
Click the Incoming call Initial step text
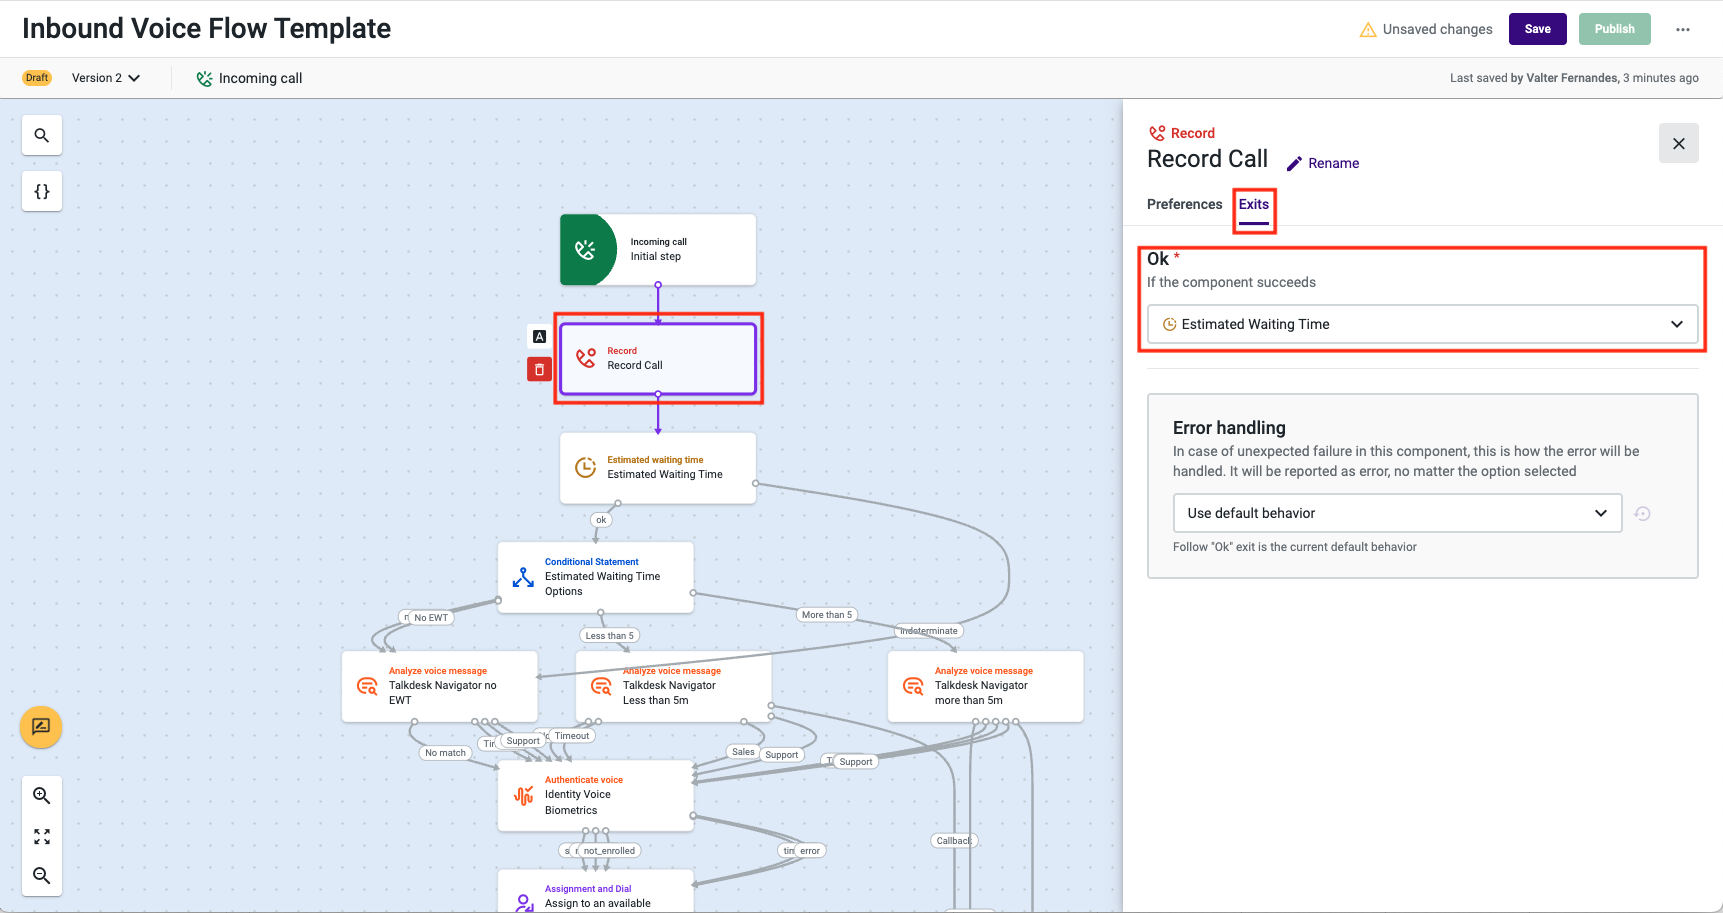pos(658,249)
